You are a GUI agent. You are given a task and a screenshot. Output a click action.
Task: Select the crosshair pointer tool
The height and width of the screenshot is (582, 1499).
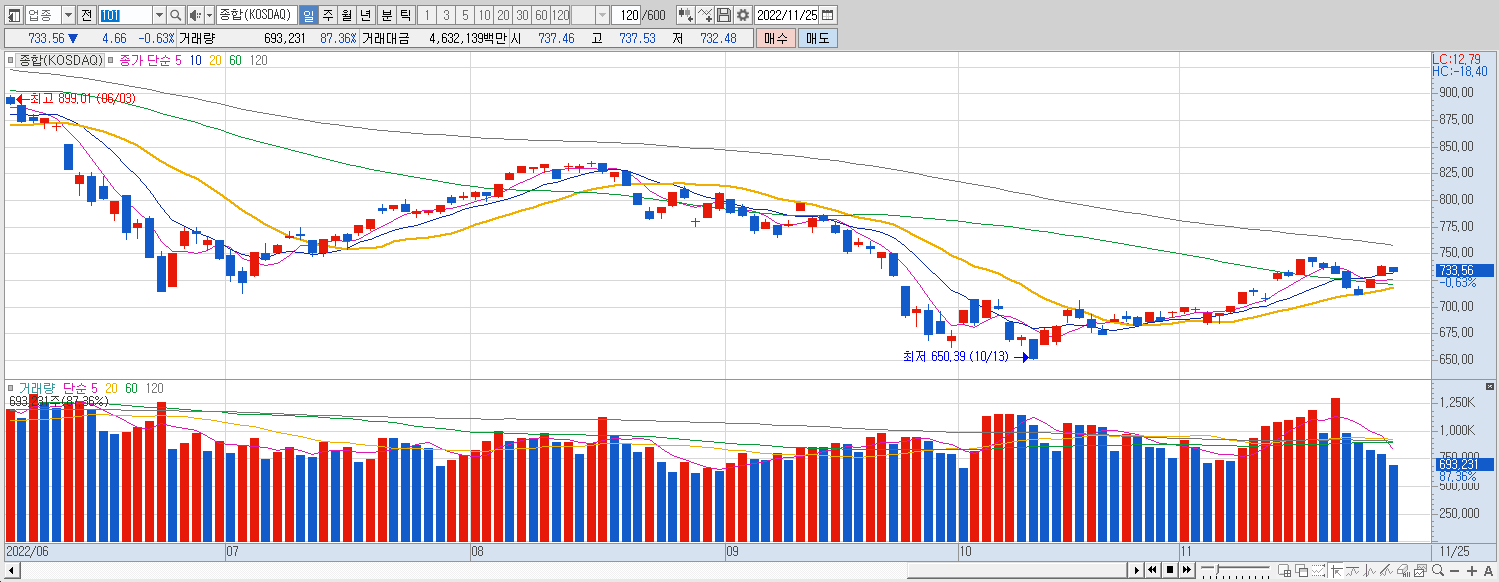click(x=1336, y=570)
